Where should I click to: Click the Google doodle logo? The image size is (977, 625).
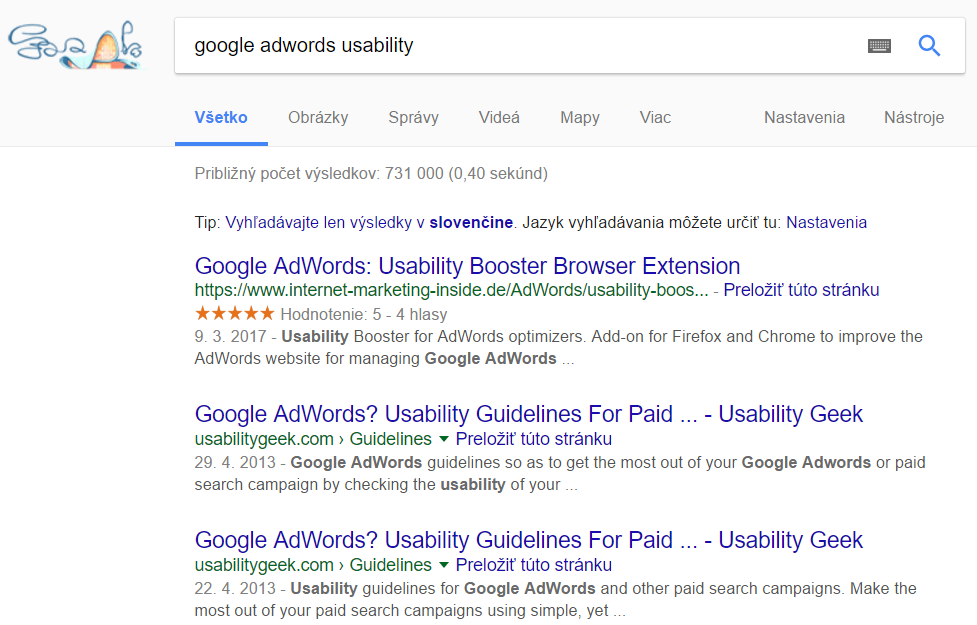pos(75,45)
